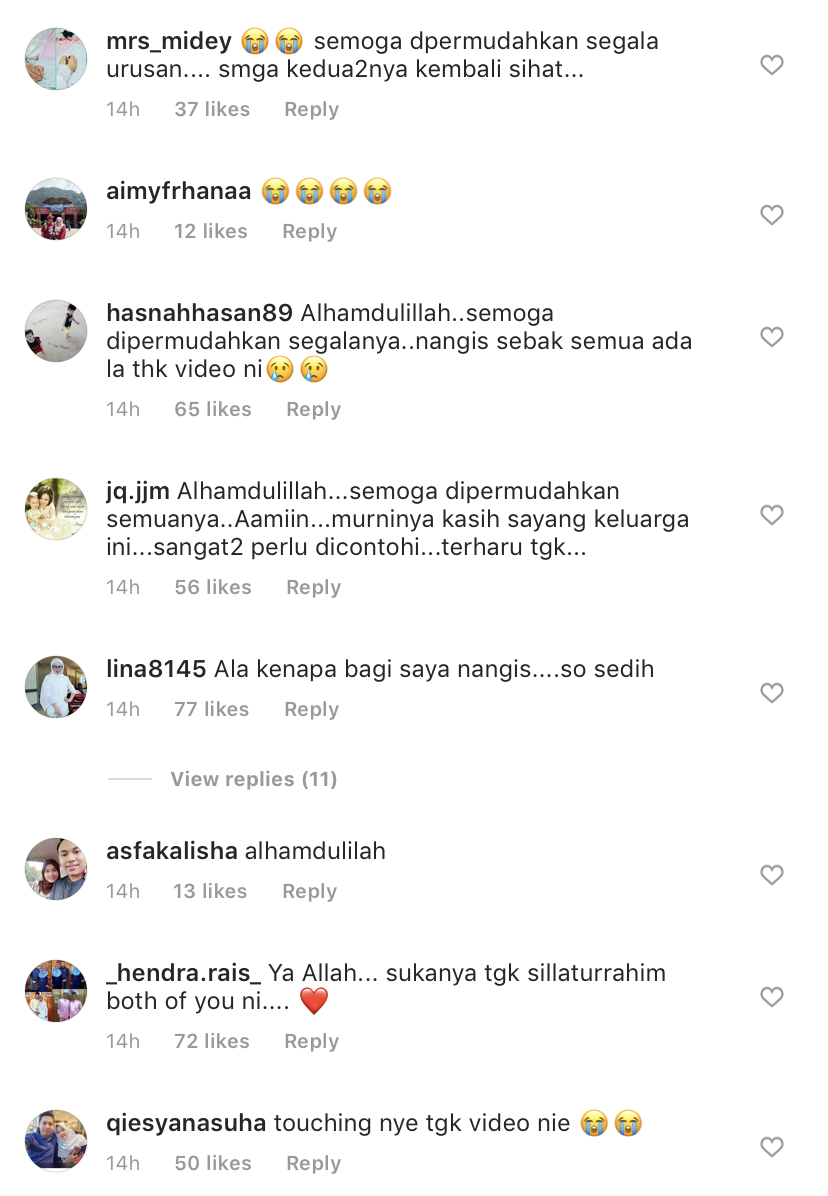View who liked lina8145's comment, 77 likes

[x=211, y=709]
